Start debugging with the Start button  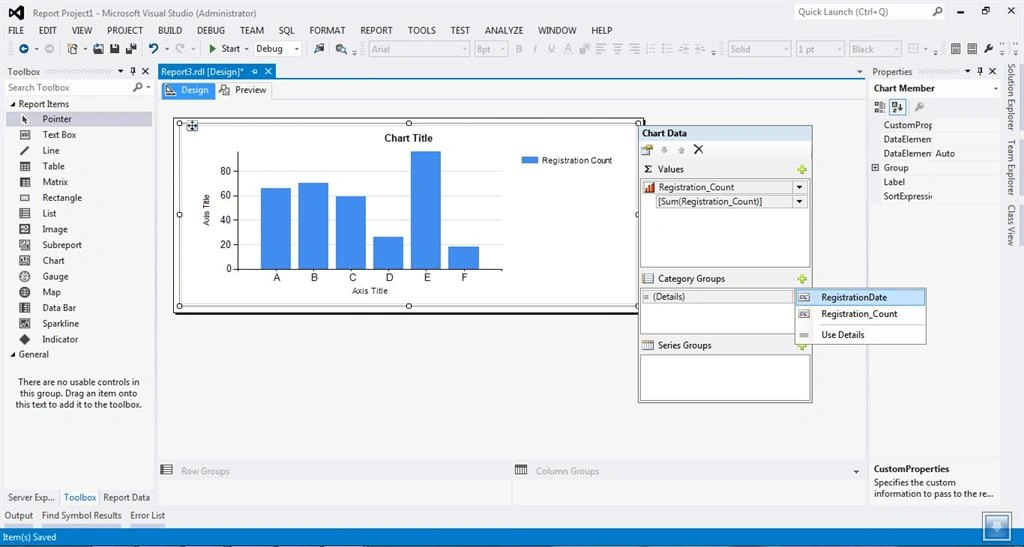(224, 48)
